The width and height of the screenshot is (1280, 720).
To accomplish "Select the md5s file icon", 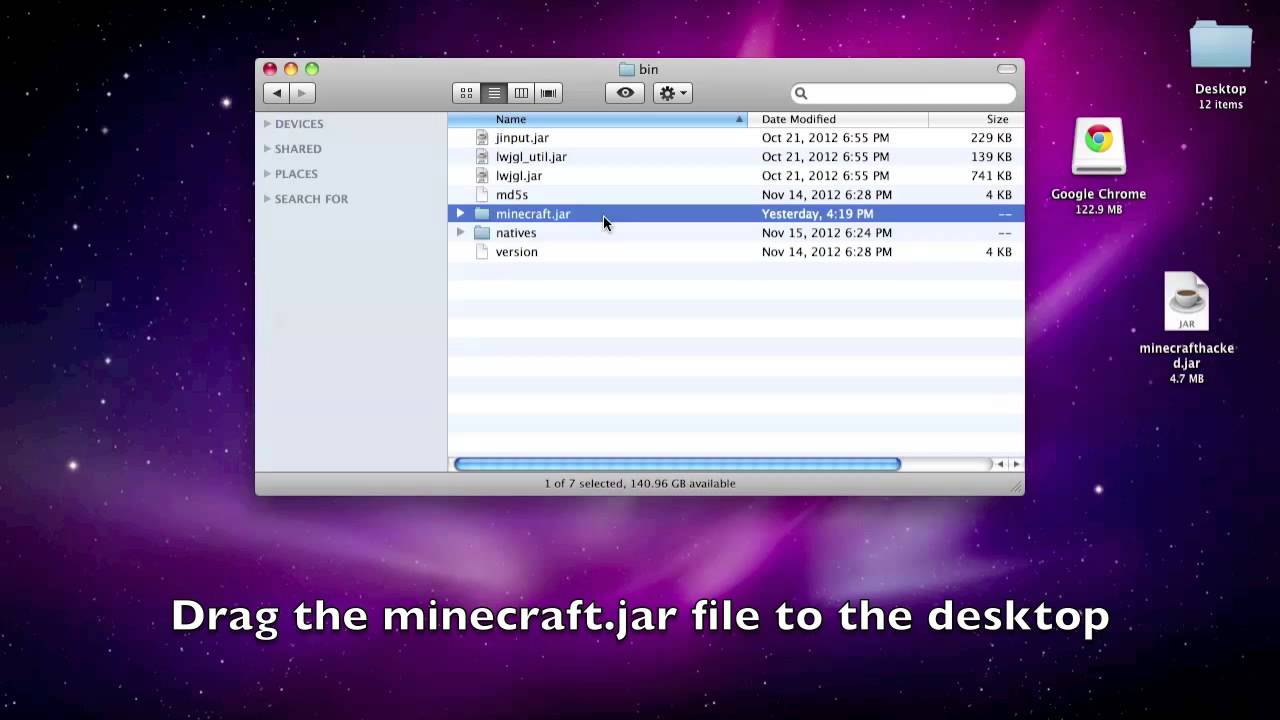I will (x=482, y=195).
